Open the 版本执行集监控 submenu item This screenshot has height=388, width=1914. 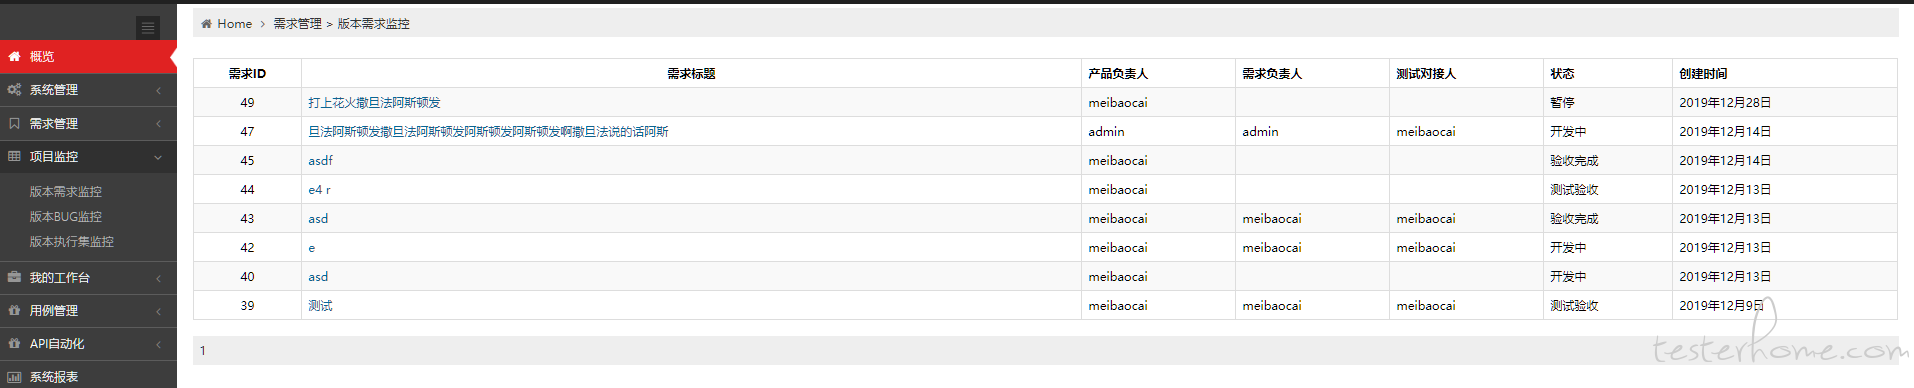click(71, 242)
